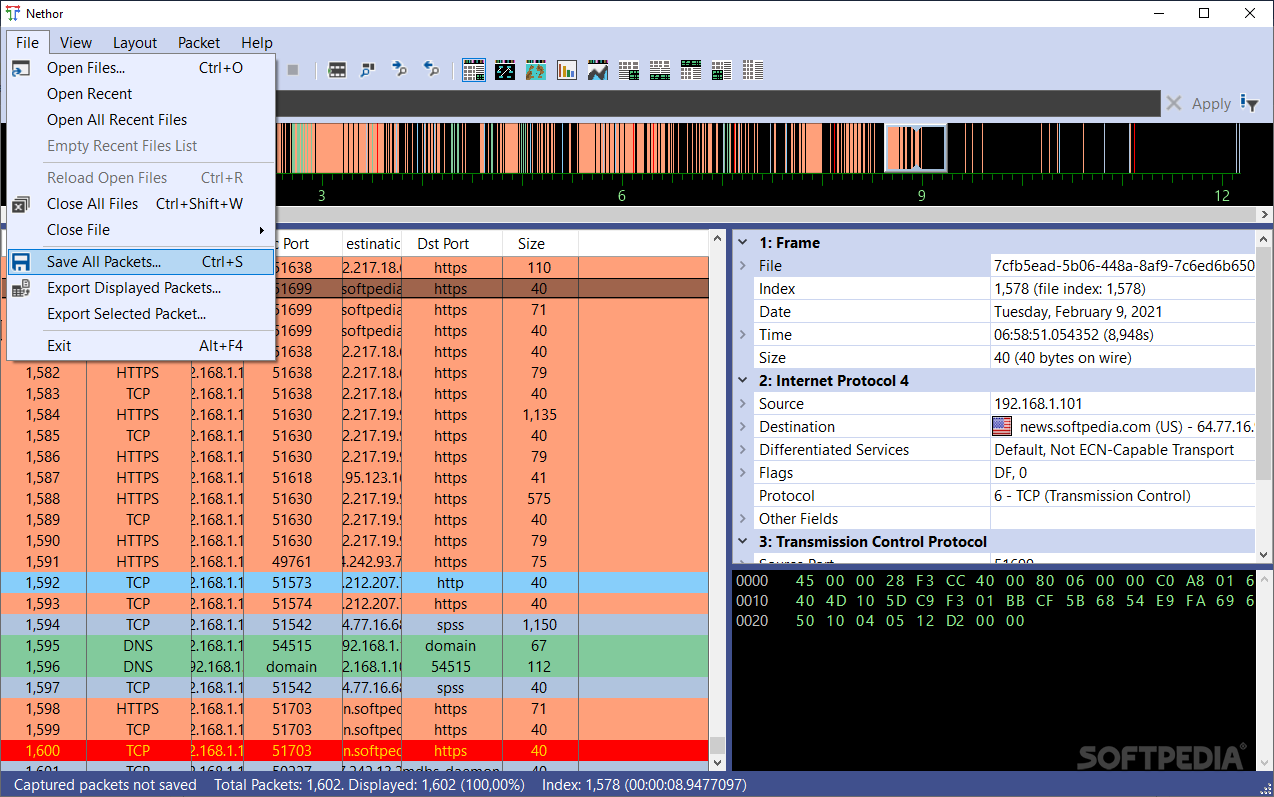Open the network connections graph view icon
Image resolution: width=1274 pixels, height=797 pixels.
tap(505, 70)
